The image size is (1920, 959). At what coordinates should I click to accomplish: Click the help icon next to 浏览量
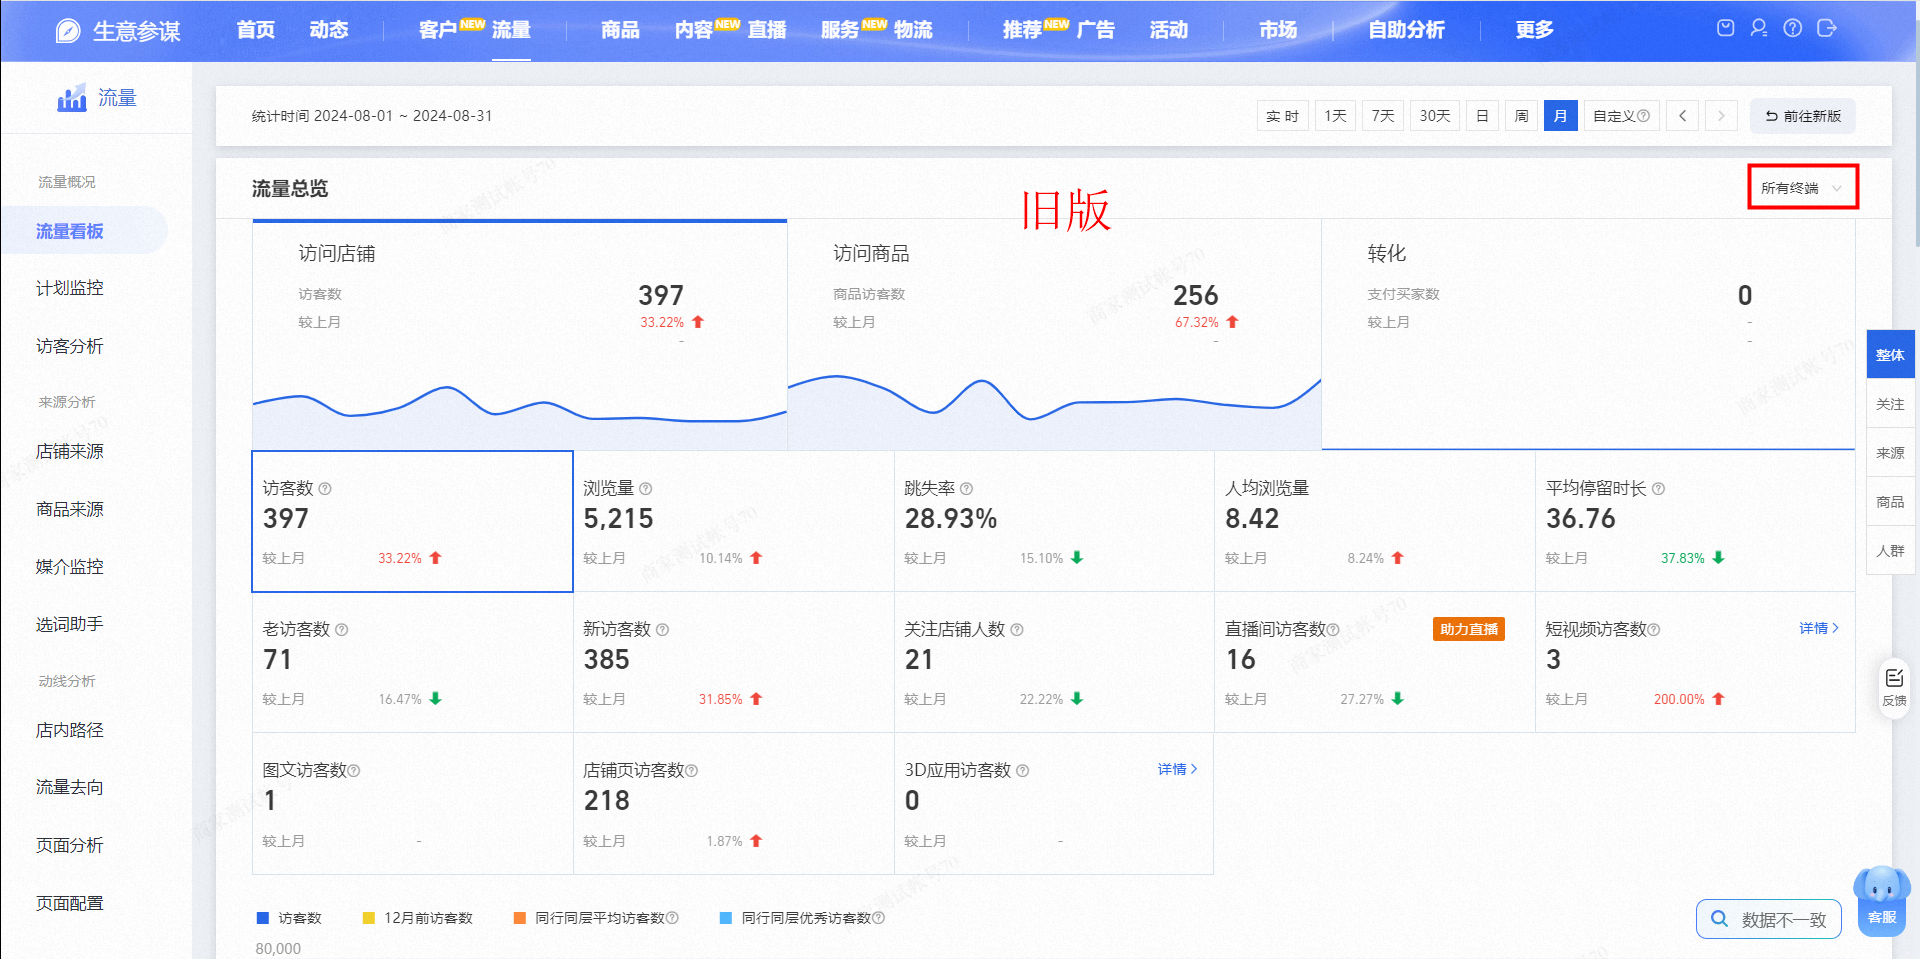click(646, 489)
